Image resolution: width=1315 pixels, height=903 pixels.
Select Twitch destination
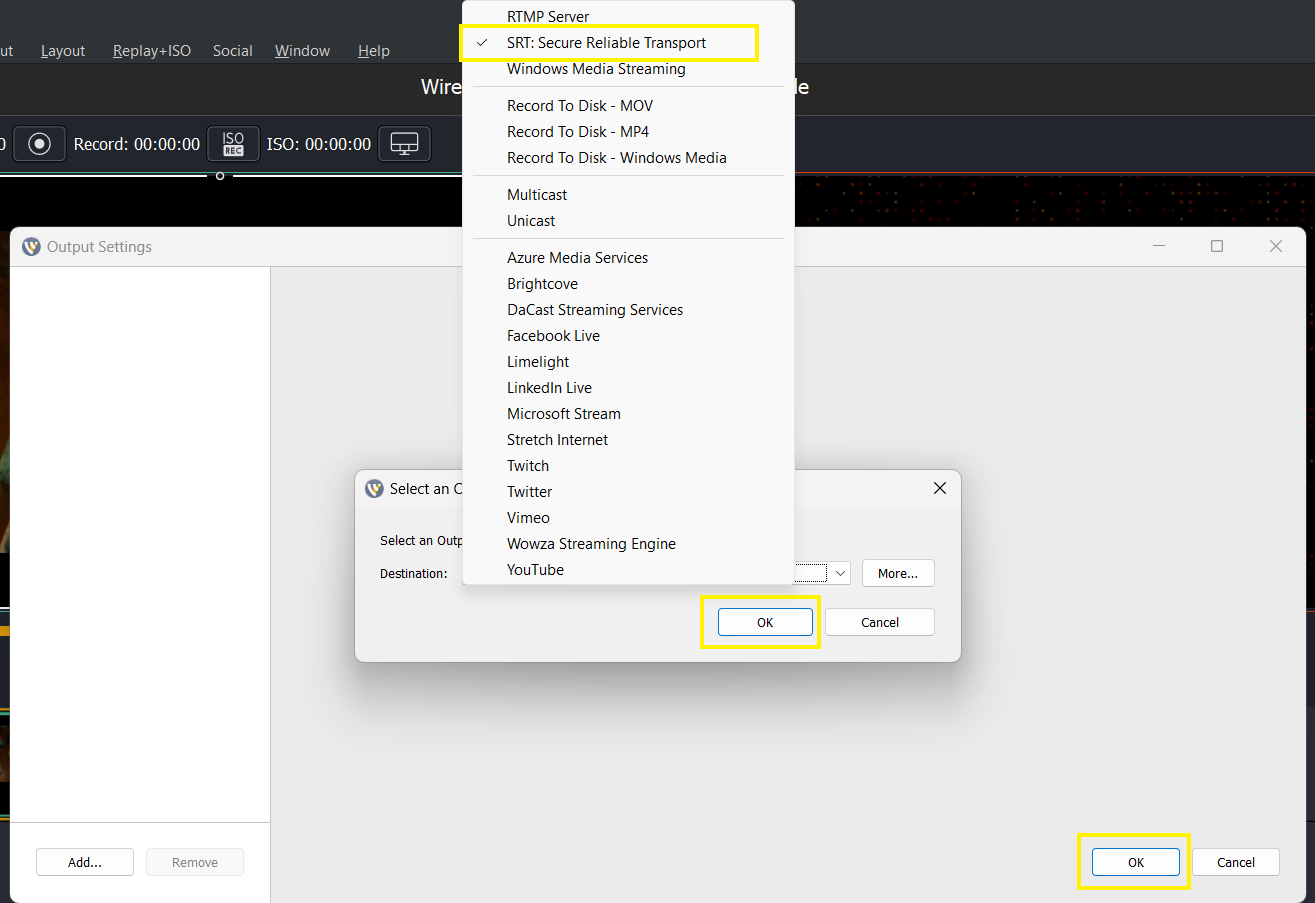coord(628,466)
